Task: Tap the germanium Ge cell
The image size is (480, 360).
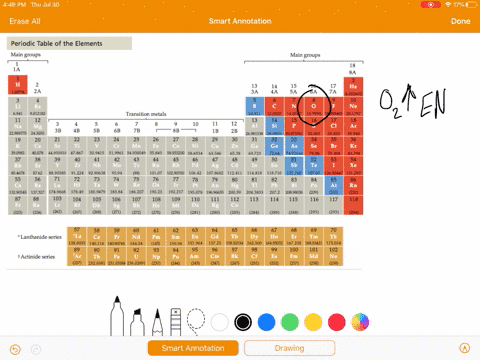Action: click(274, 146)
